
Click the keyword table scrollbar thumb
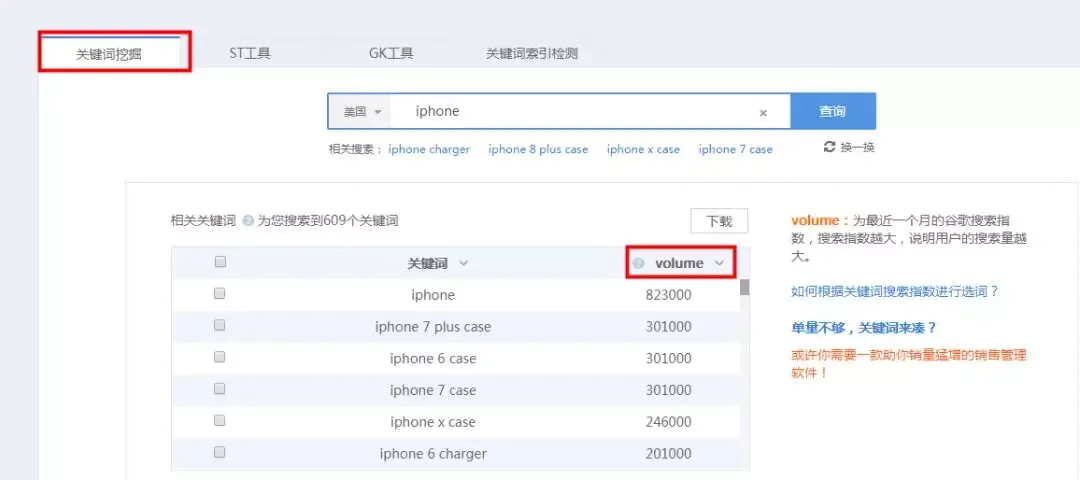pyautogui.click(x=745, y=286)
